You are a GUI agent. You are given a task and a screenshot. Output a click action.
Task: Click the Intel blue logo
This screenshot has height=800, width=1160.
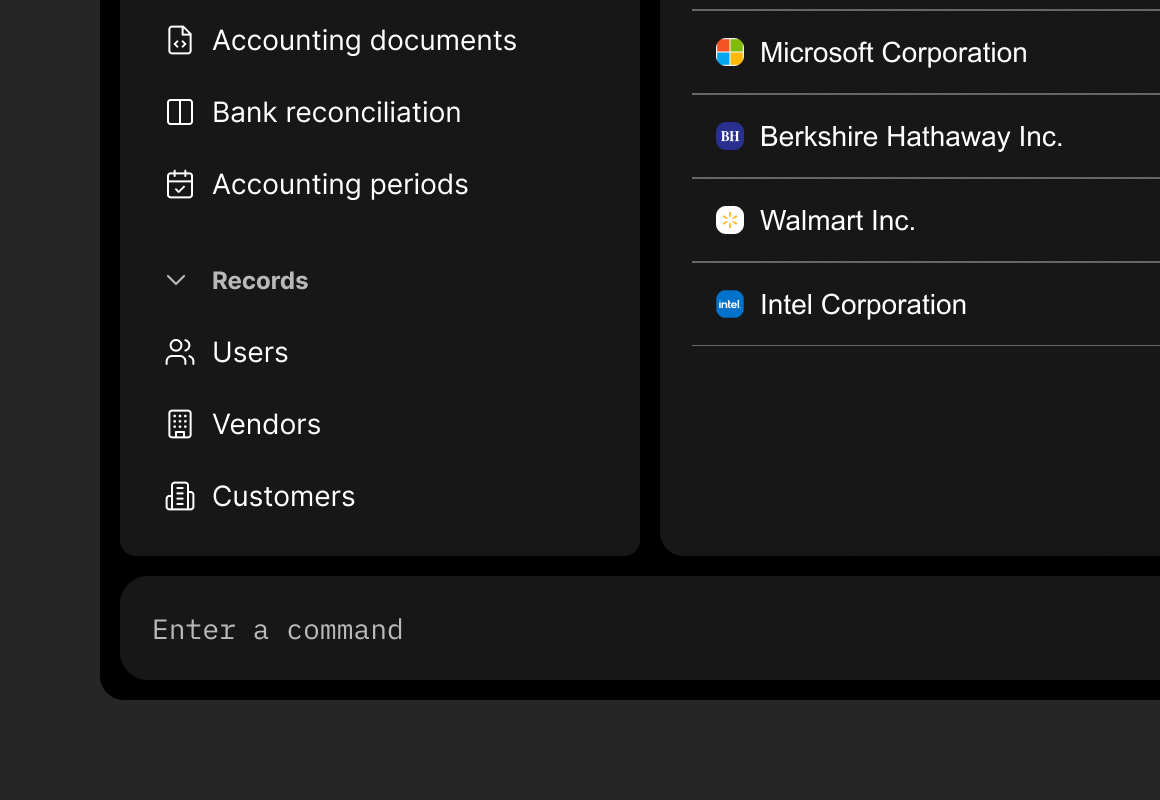pos(730,304)
